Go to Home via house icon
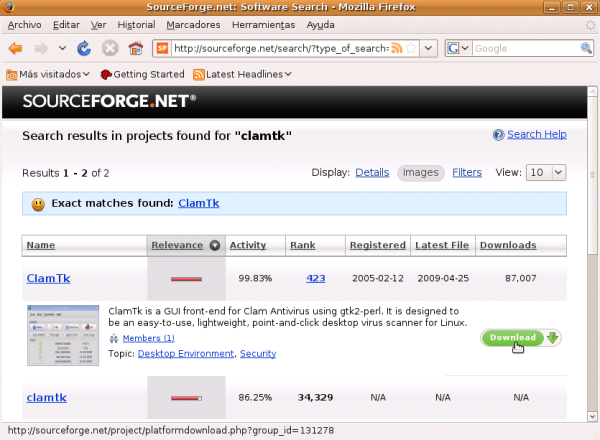 click(135, 48)
